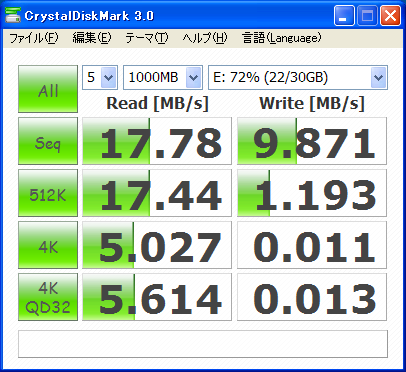Select the 4K write value 0.011
The height and width of the screenshot is (372, 406).
point(312,245)
